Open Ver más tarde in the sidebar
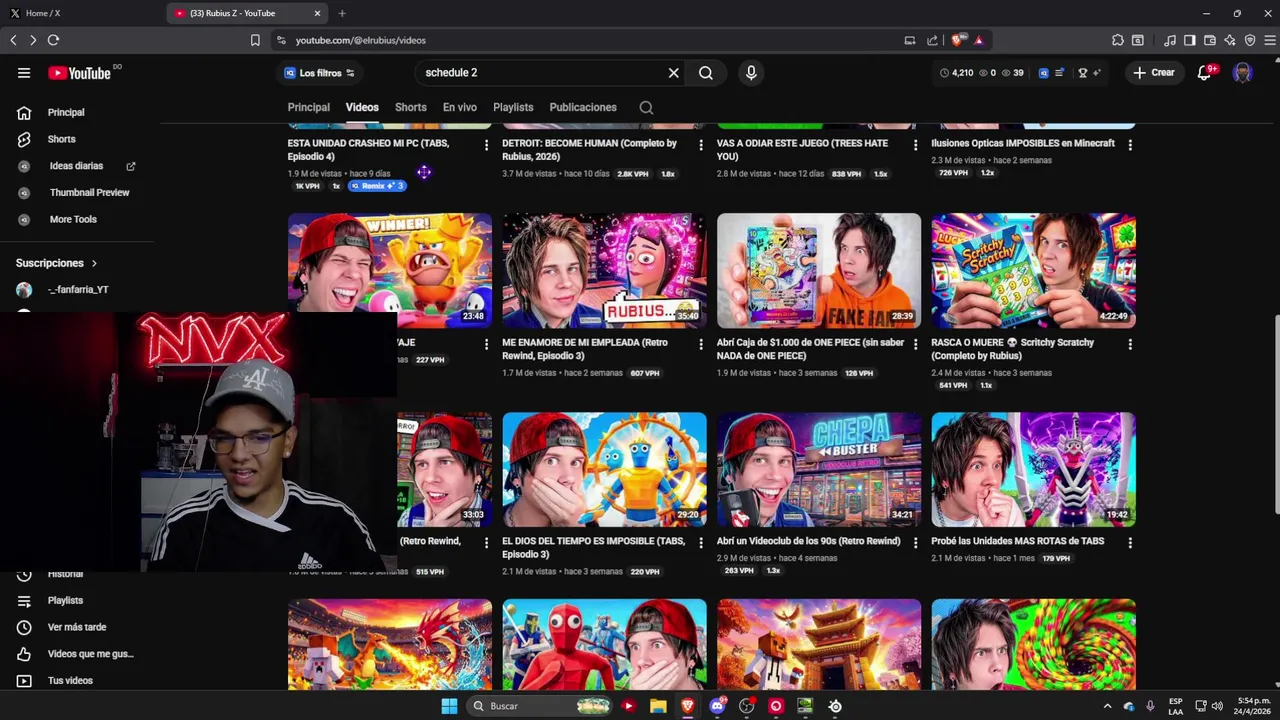The height and width of the screenshot is (720, 1280). coord(78,627)
